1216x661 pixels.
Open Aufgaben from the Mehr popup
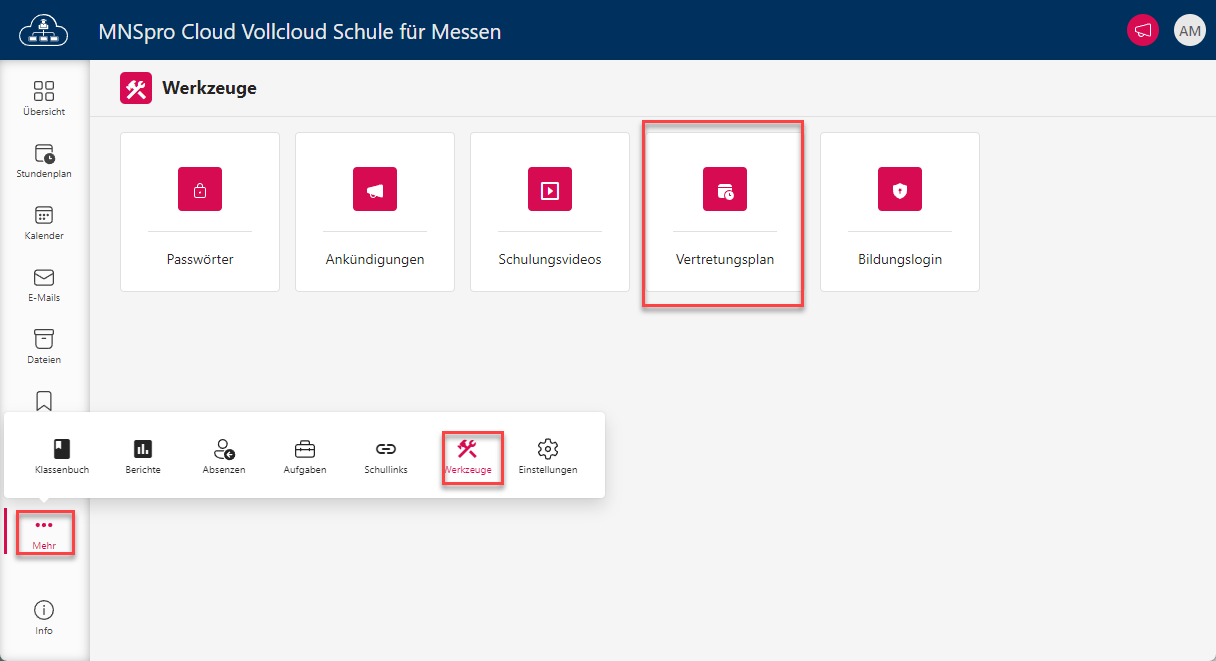(305, 456)
